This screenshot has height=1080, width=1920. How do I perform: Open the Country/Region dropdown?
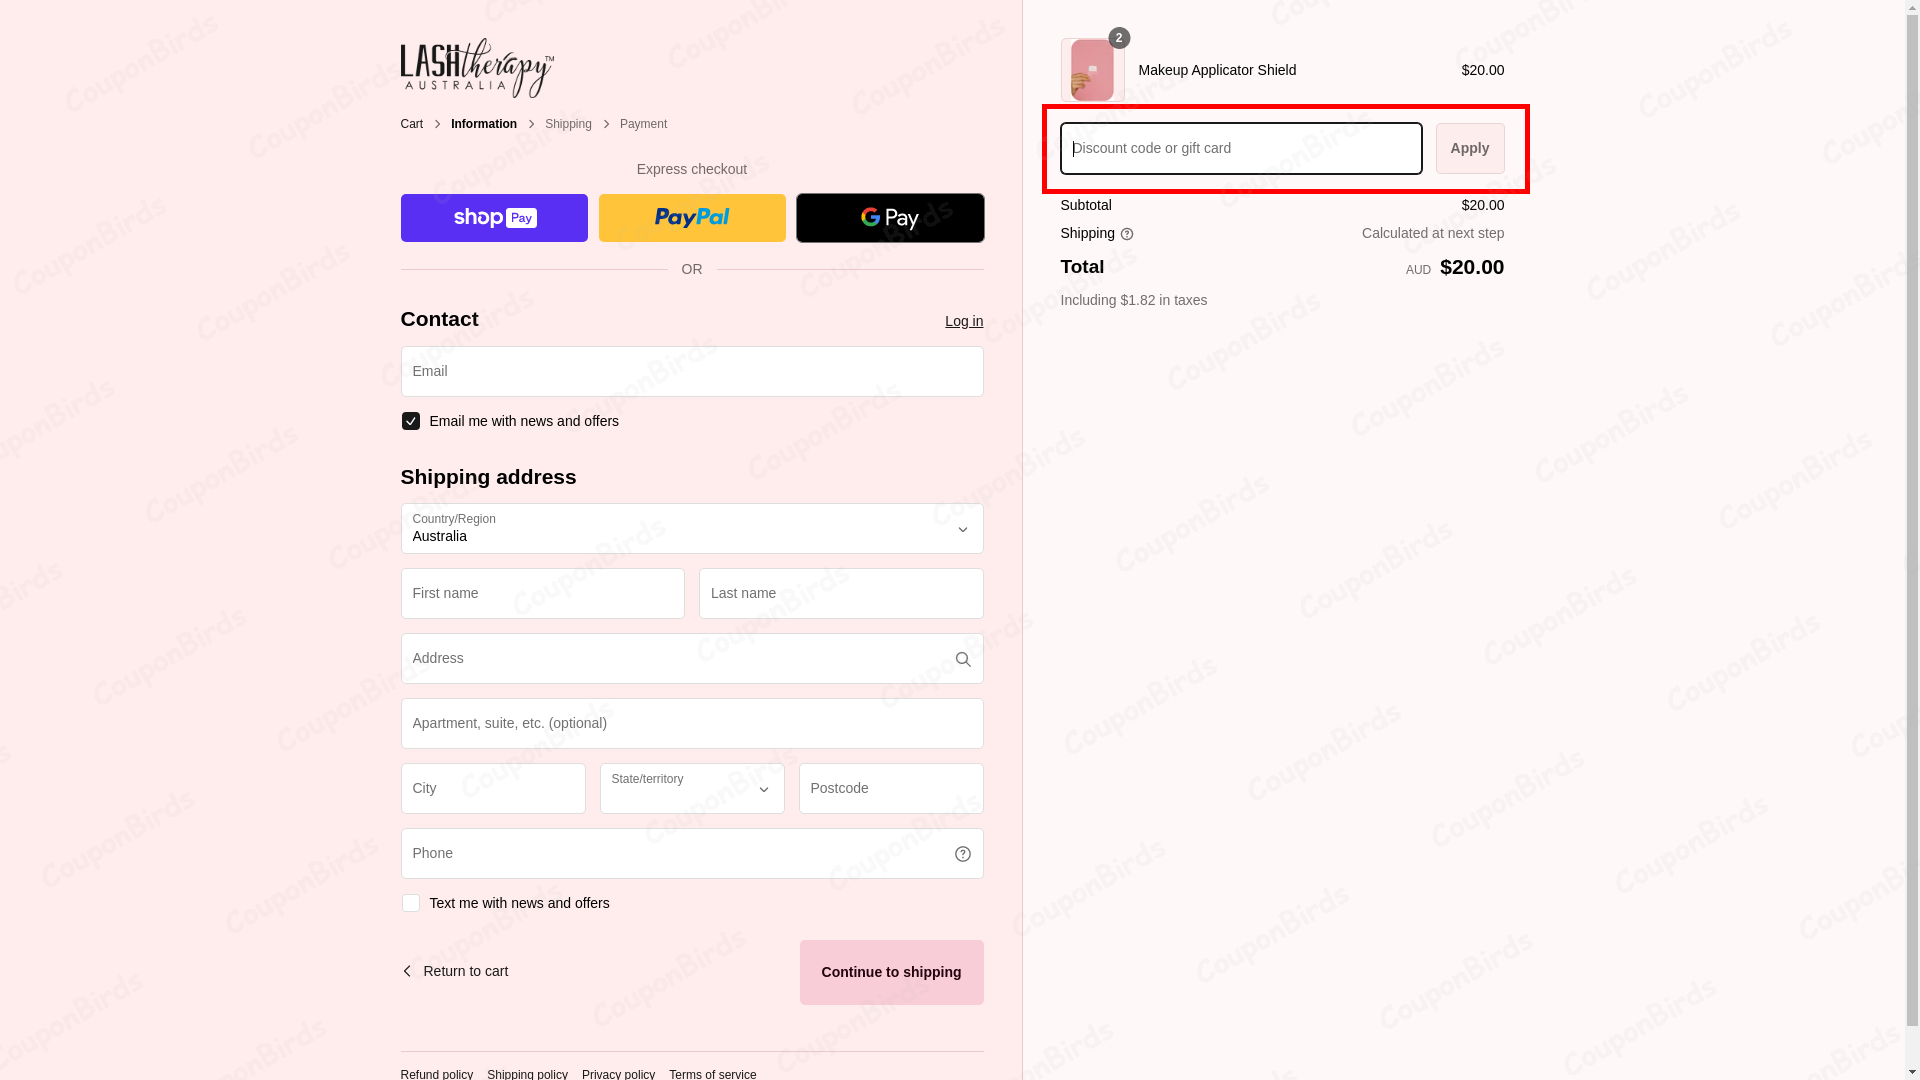click(691, 529)
